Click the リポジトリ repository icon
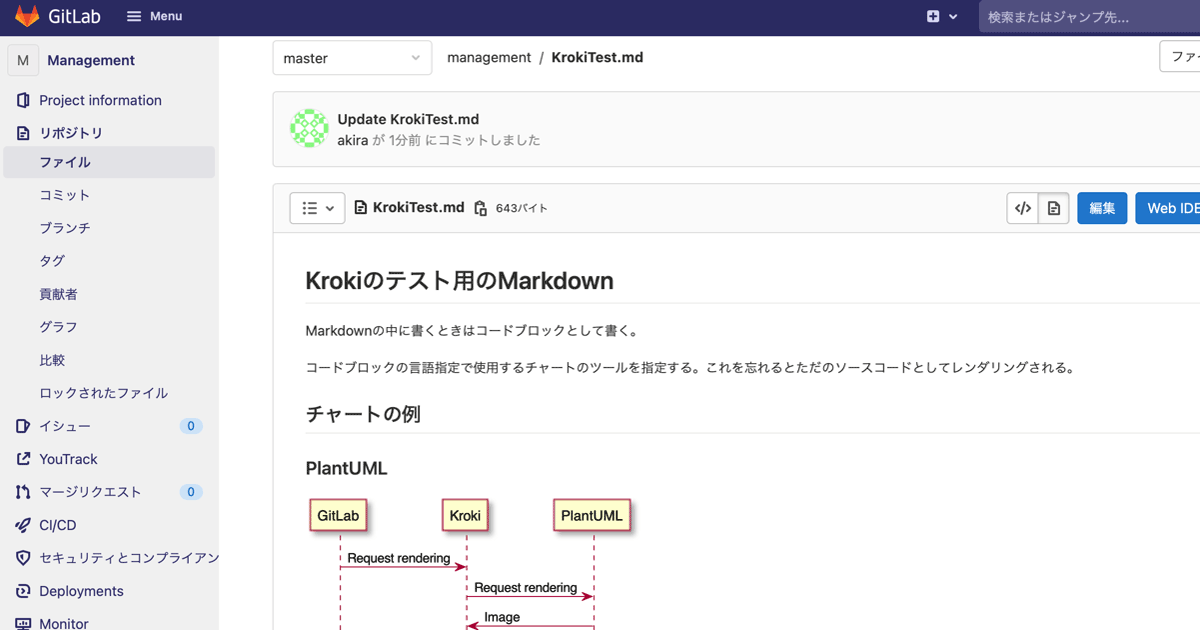1200x630 pixels. [x=23, y=133]
